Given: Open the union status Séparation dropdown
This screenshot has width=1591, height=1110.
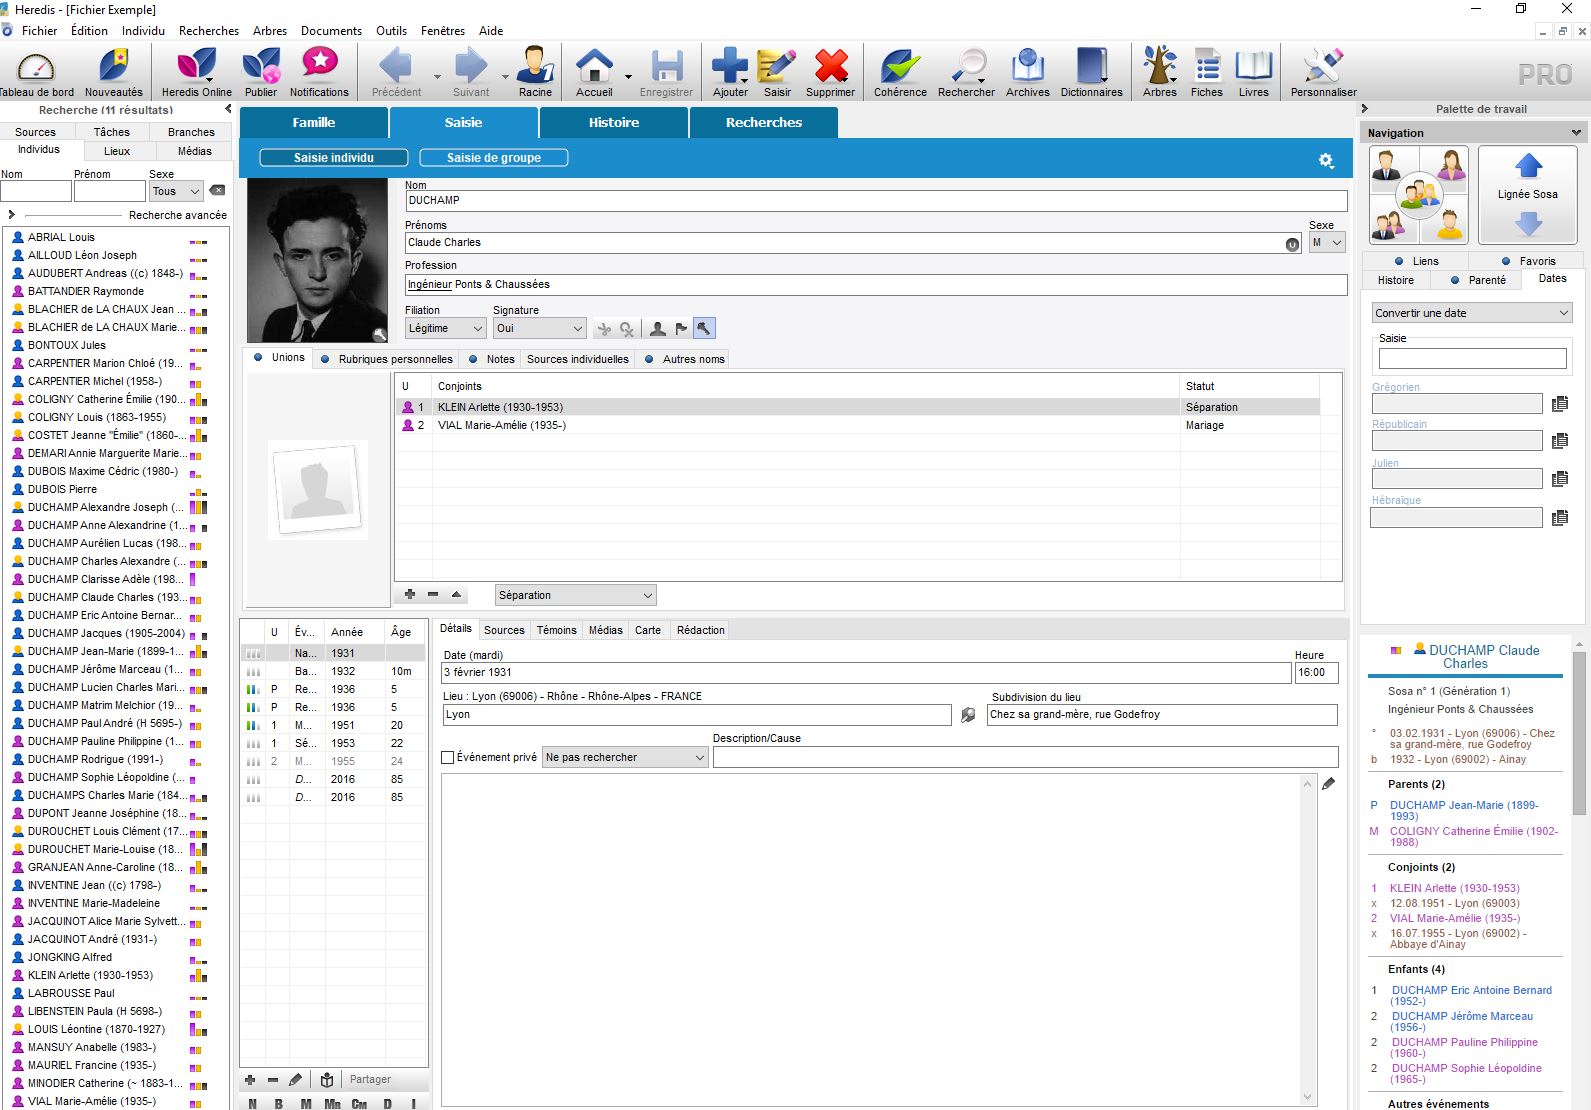Looking at the screenshot, I should pos(576,595).
